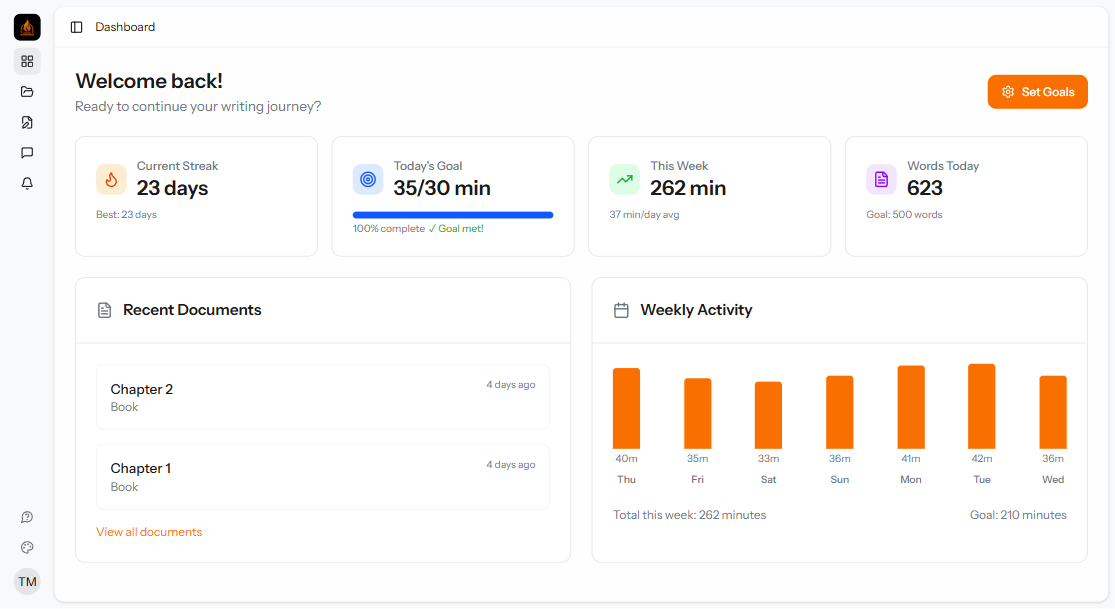1115x609 pixels.
Task: Open the TM user avatar menu
Action: pos(27,581)
